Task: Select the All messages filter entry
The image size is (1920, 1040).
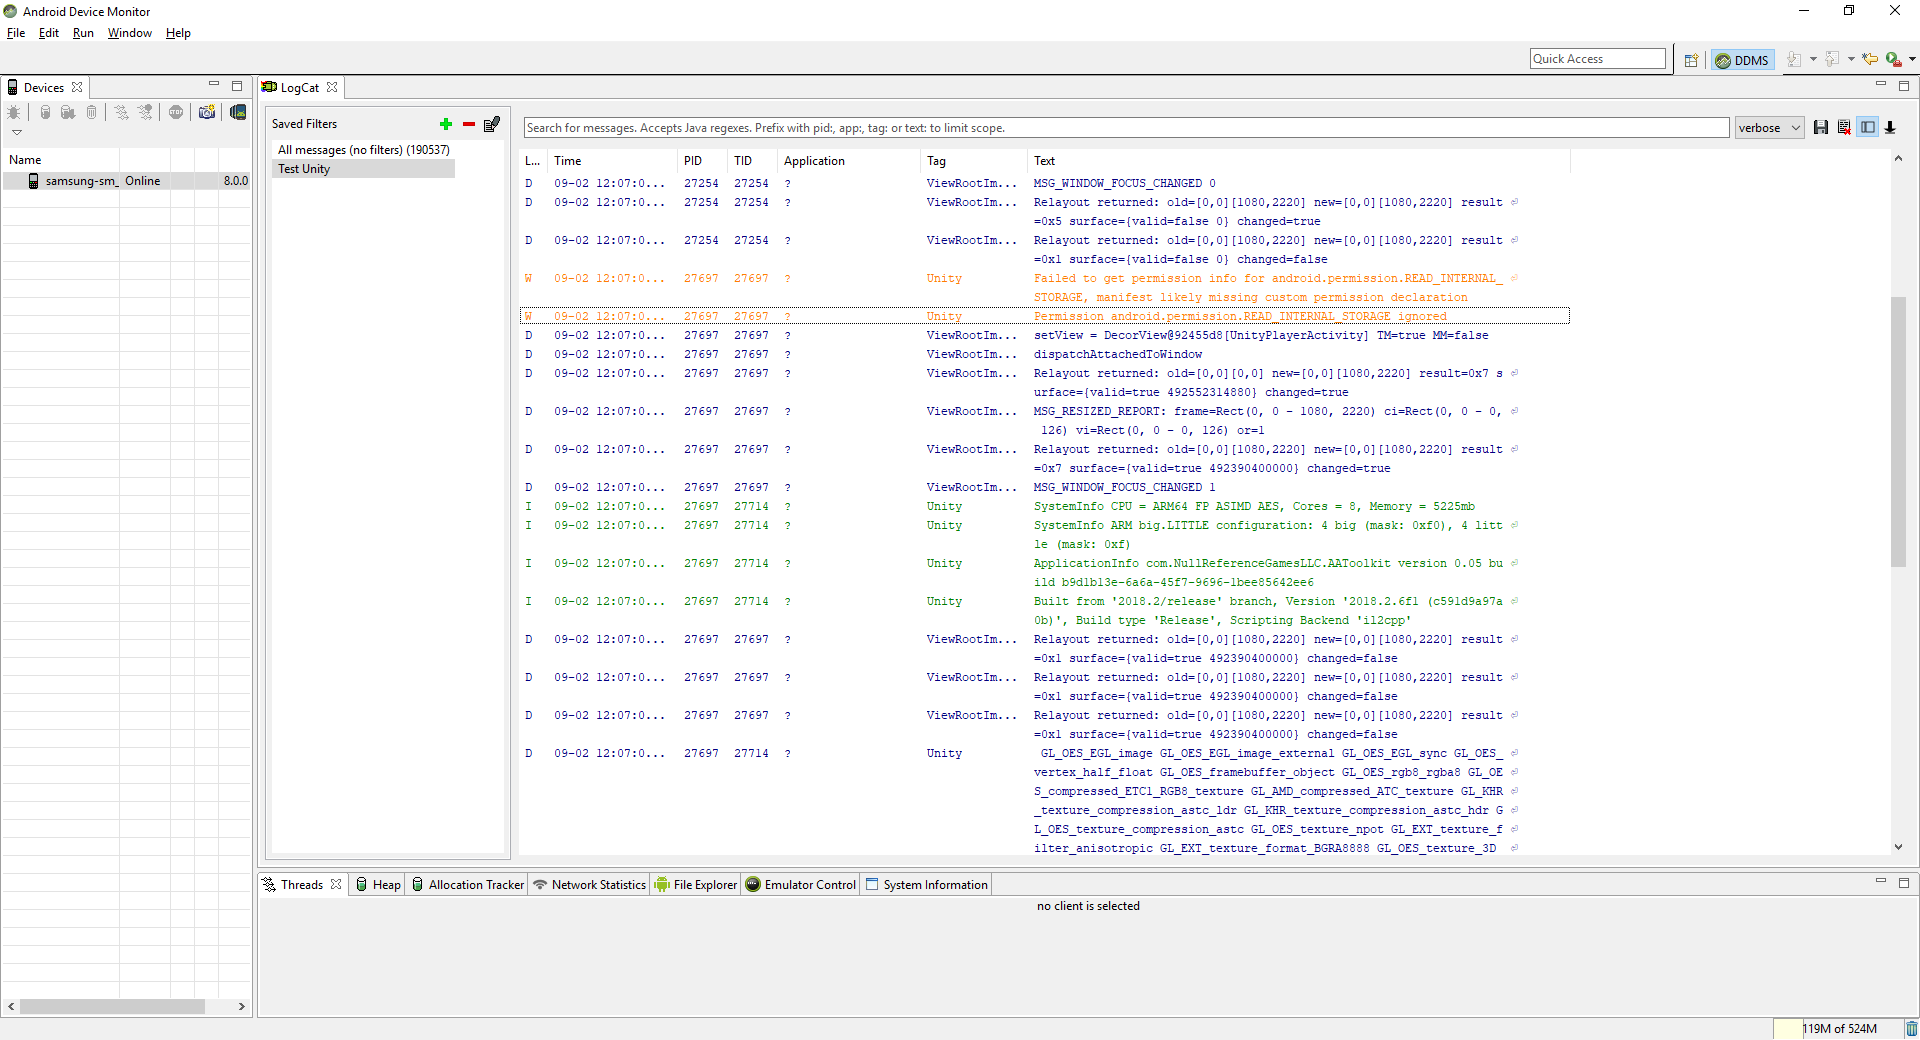Action: 363,149
